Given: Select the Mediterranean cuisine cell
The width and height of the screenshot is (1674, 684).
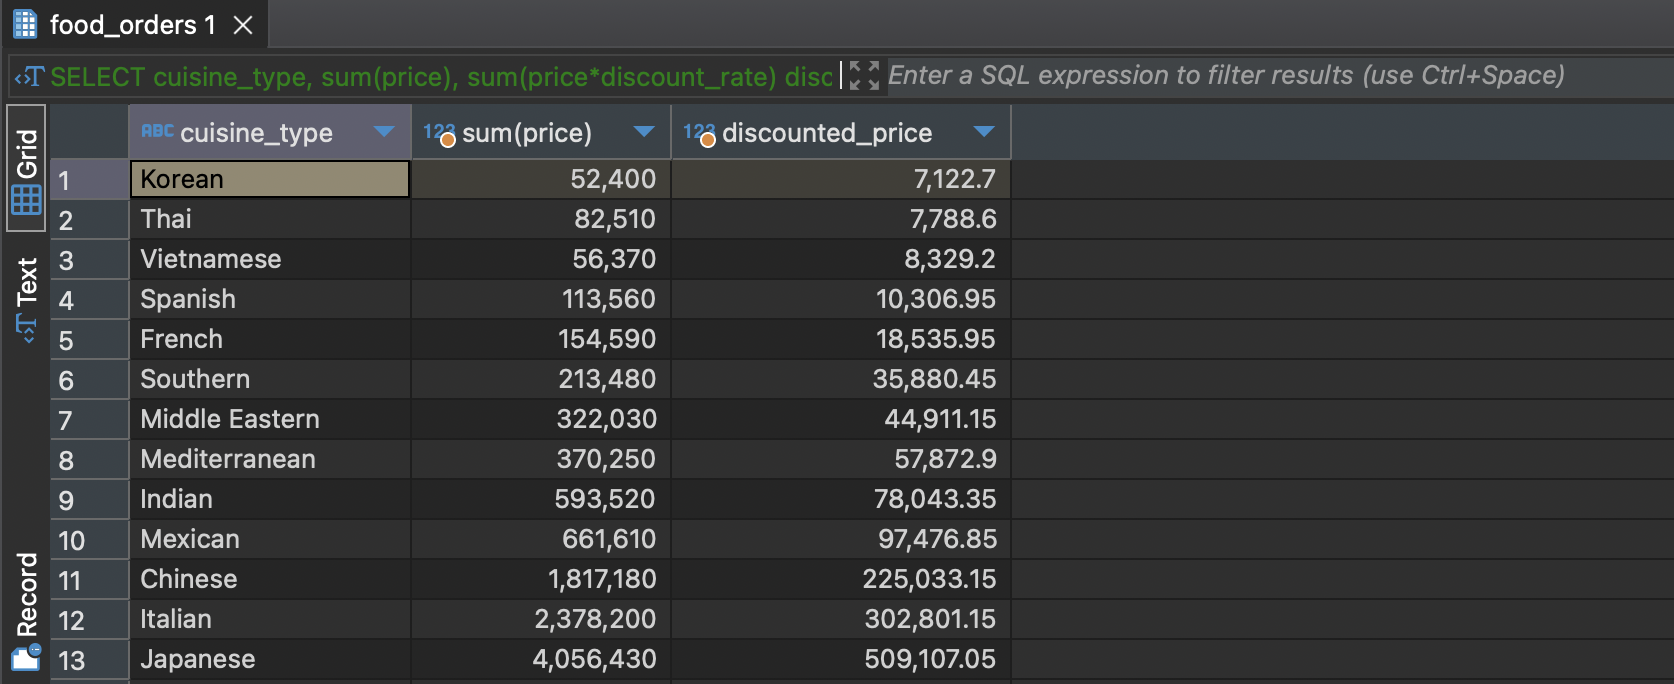Looking at the screenshot, I should [270, 459].
